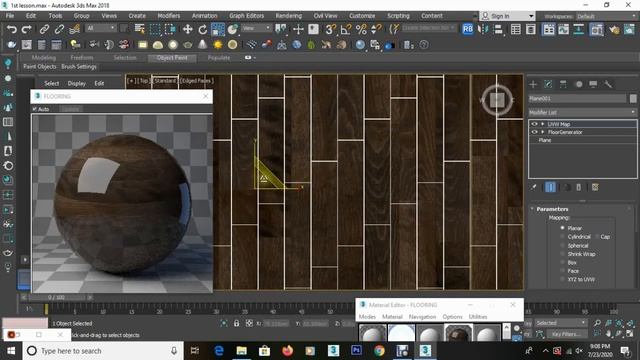The width and height of the screenshot is (640, 360).
Task: Toggle the 3D Snaps icon
Action: (331, 29)
